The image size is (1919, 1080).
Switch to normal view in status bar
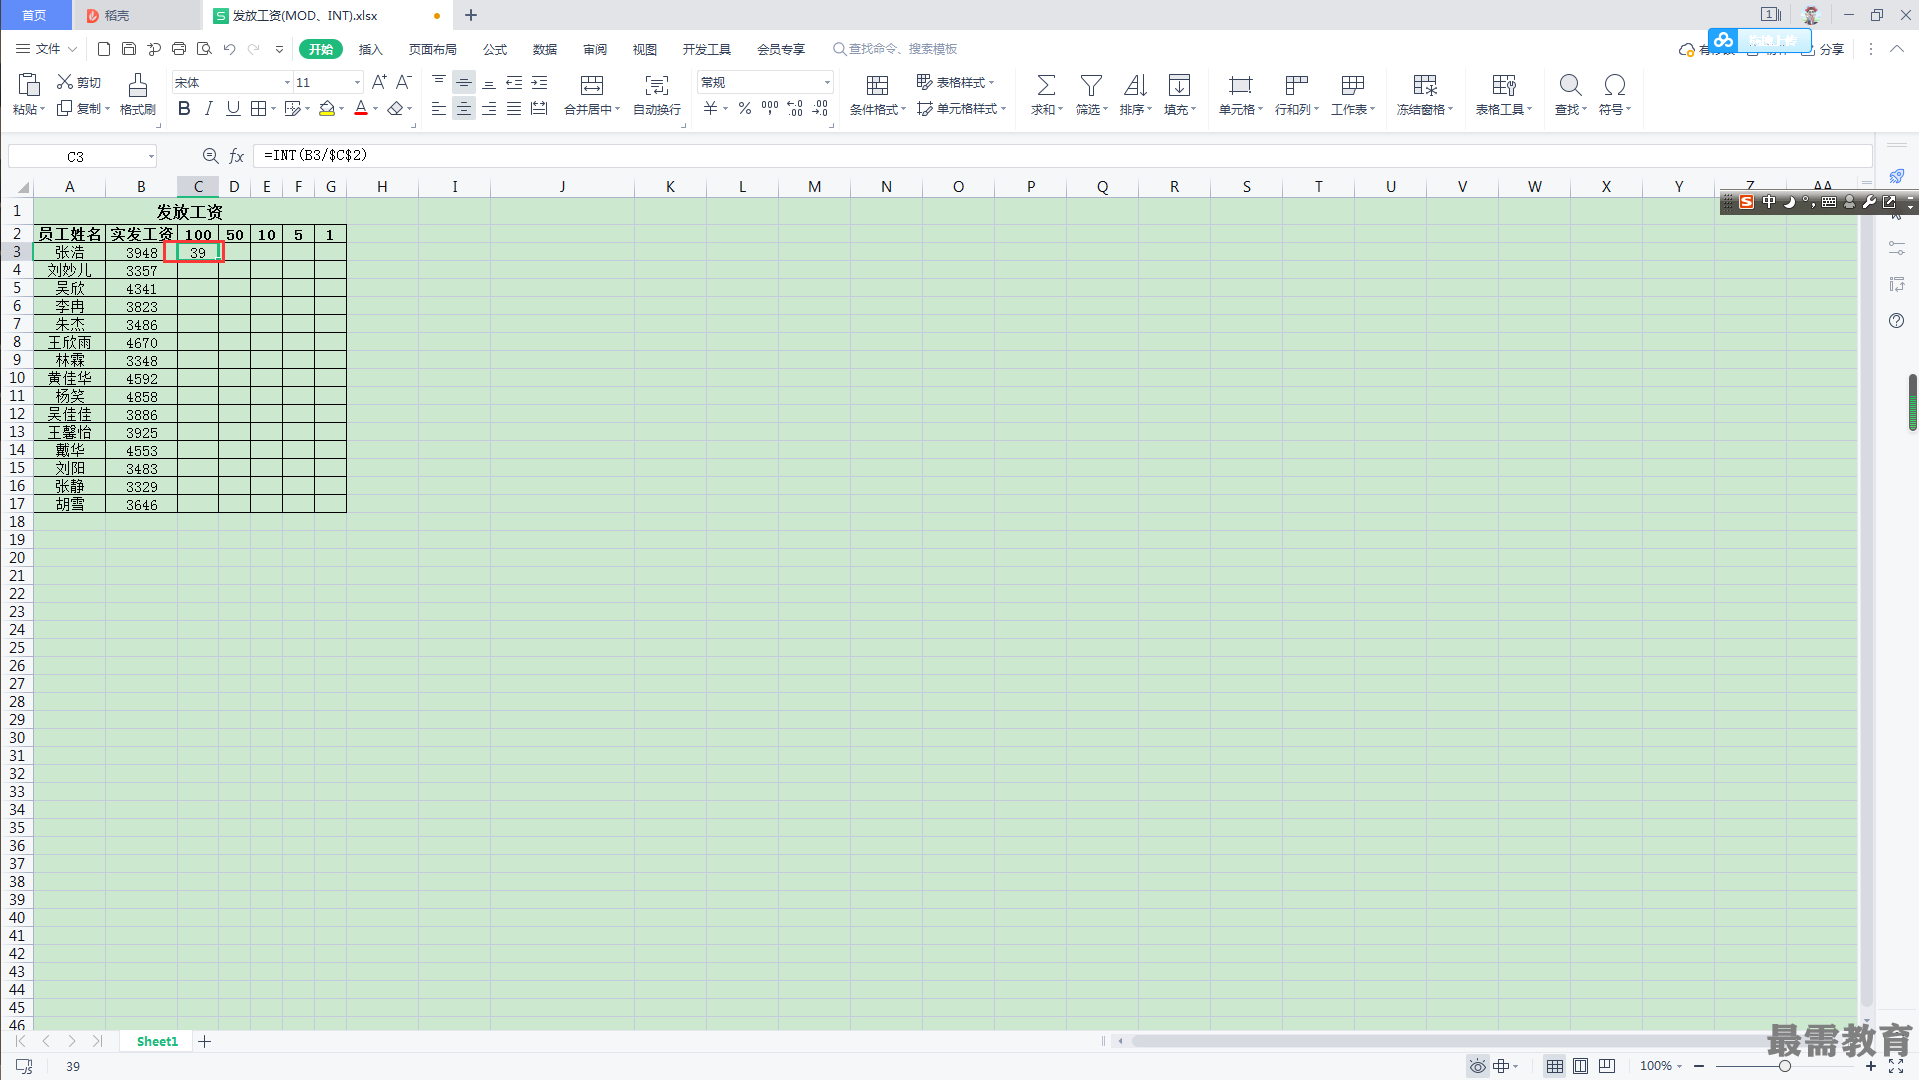pyautogui.click(x=1555, y=1066)
